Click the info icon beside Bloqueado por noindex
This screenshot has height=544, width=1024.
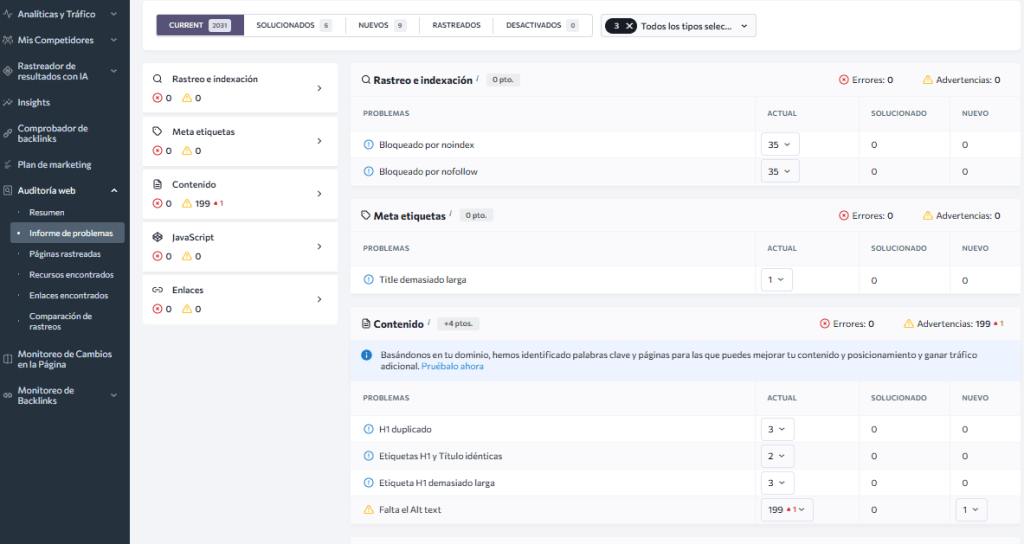pos(368,145)
